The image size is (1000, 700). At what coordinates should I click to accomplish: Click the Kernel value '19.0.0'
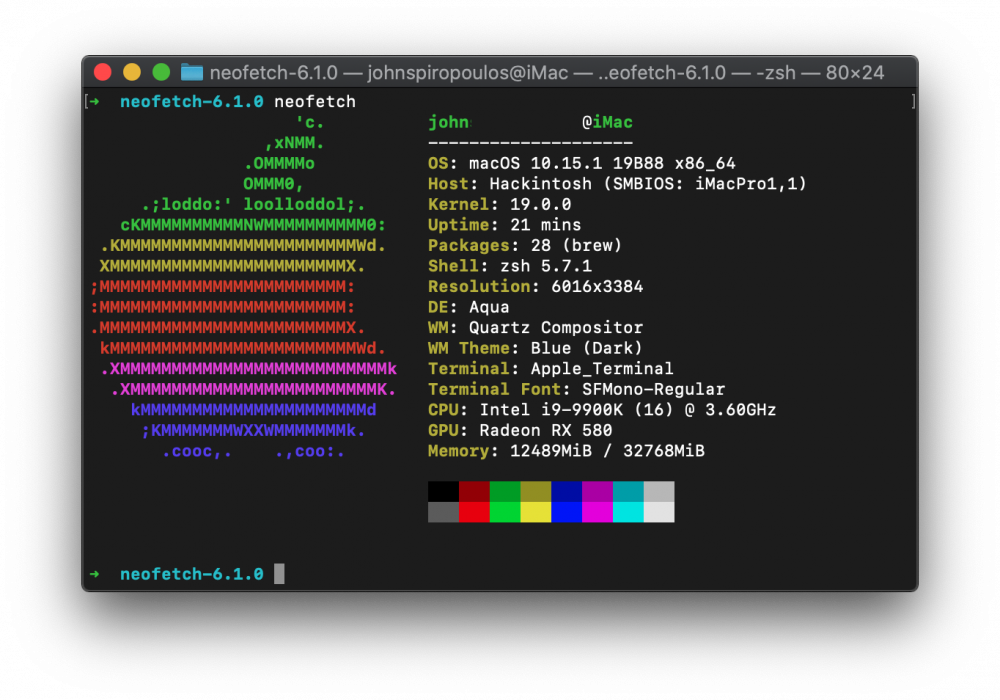pyautogui.click(x=541, y=205)
